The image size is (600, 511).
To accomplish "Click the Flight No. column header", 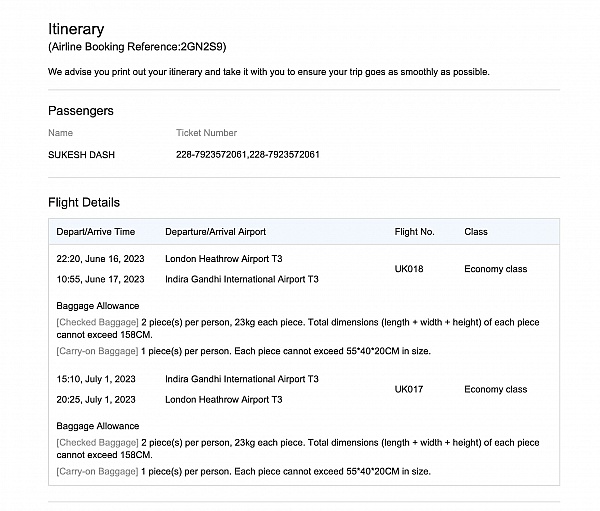I will point(414,232).
